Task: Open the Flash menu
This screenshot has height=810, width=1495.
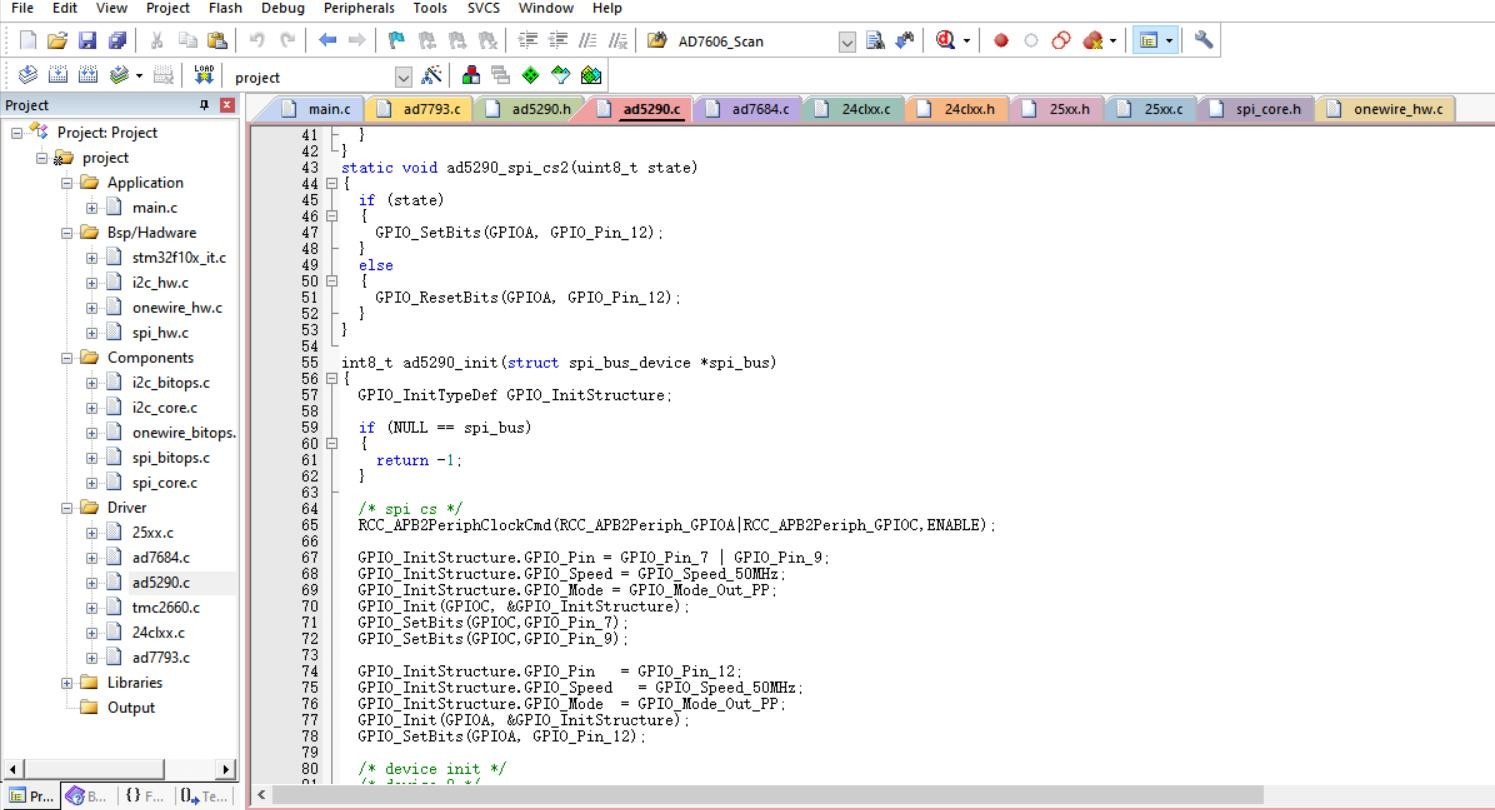Action: (225, 8)
